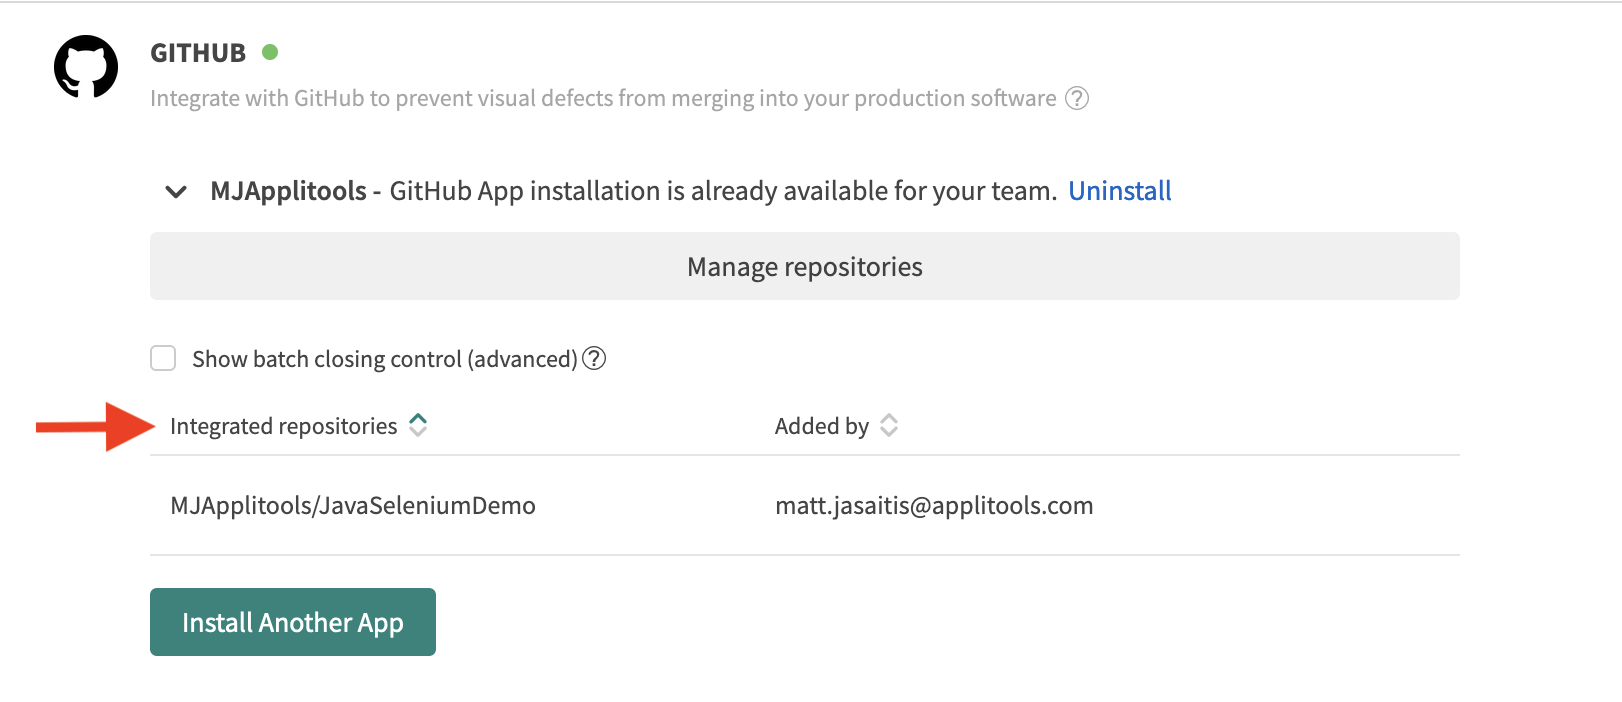Sort by Added by column arrows

coord(889,425)
